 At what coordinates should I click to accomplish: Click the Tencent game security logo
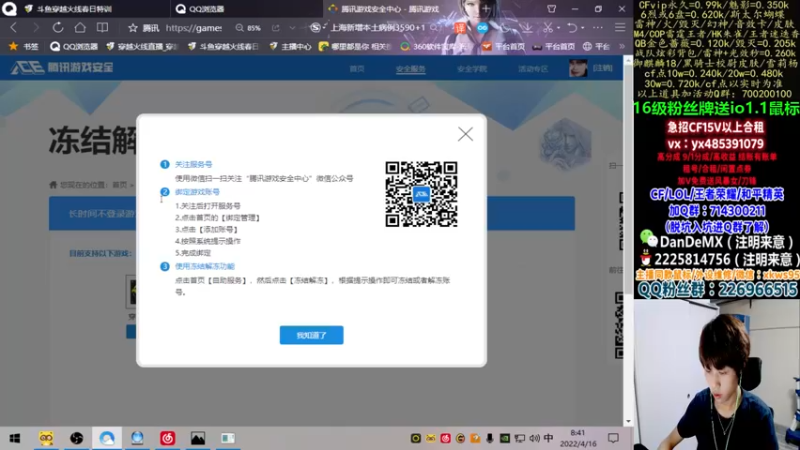(62, 67)
